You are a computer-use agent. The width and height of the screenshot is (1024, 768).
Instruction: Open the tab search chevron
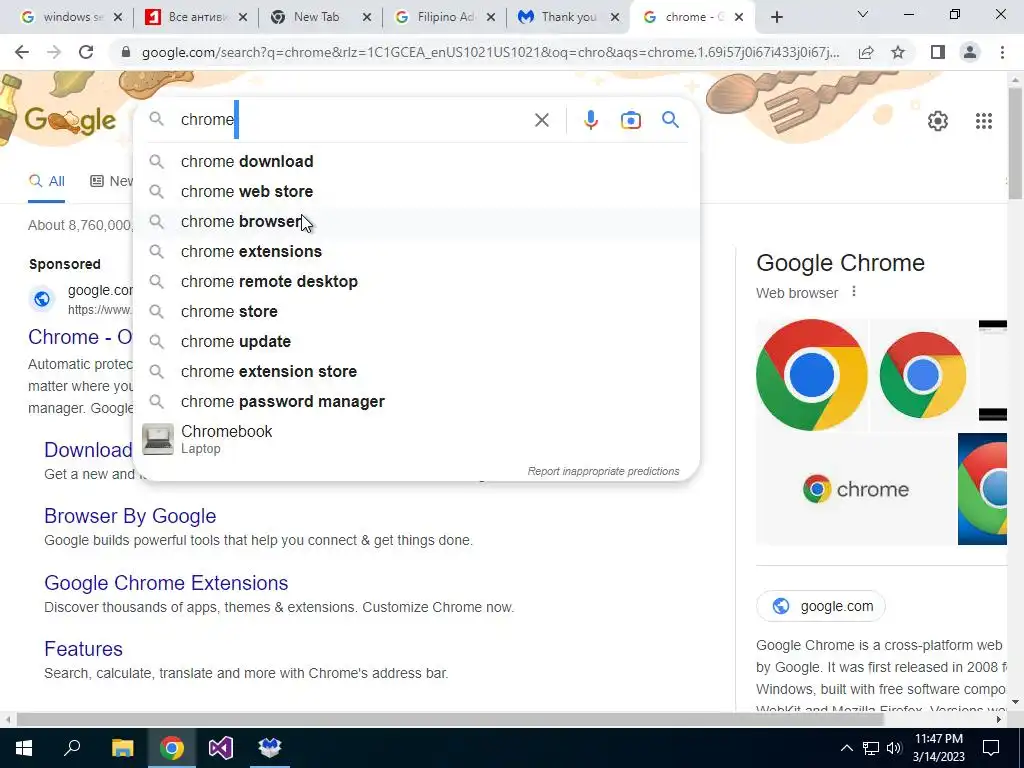click(863, 14)
